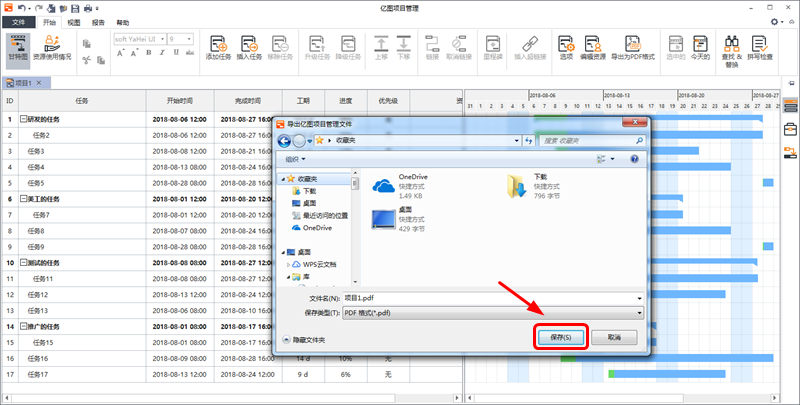Switch to the 报告 ribbon tab
800x405 pixels.
pos(98,22)
